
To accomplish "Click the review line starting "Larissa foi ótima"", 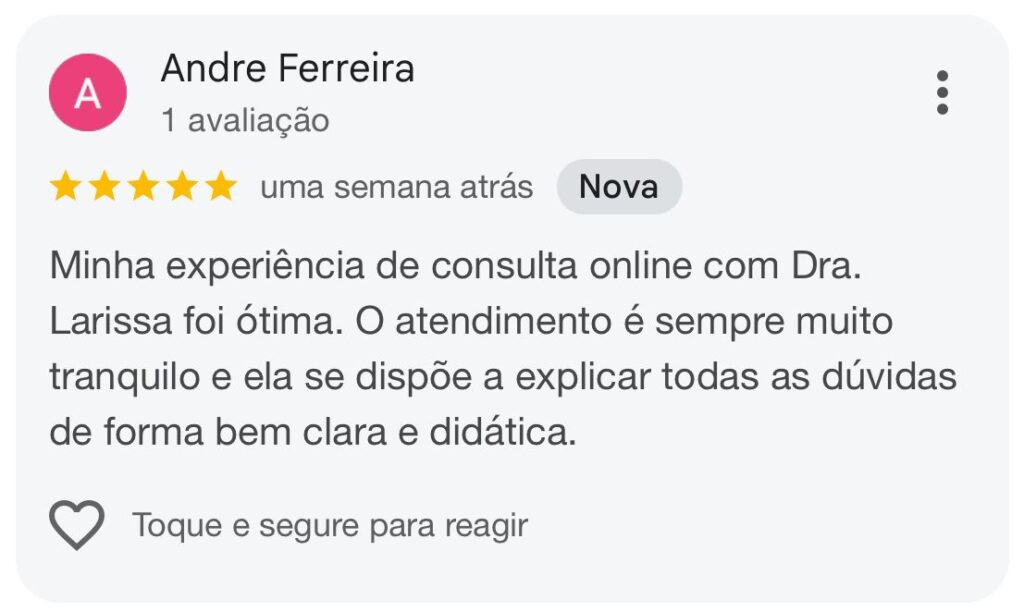I will tap(470, 323).
